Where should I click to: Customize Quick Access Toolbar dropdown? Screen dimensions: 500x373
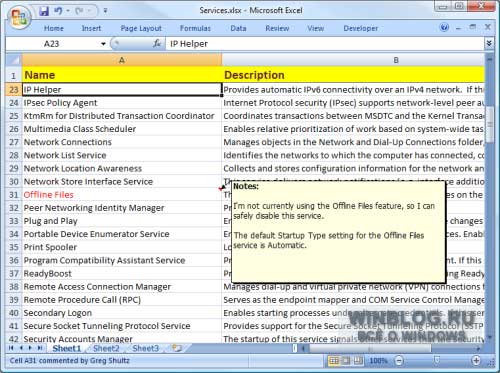click(x=105, y=11)
